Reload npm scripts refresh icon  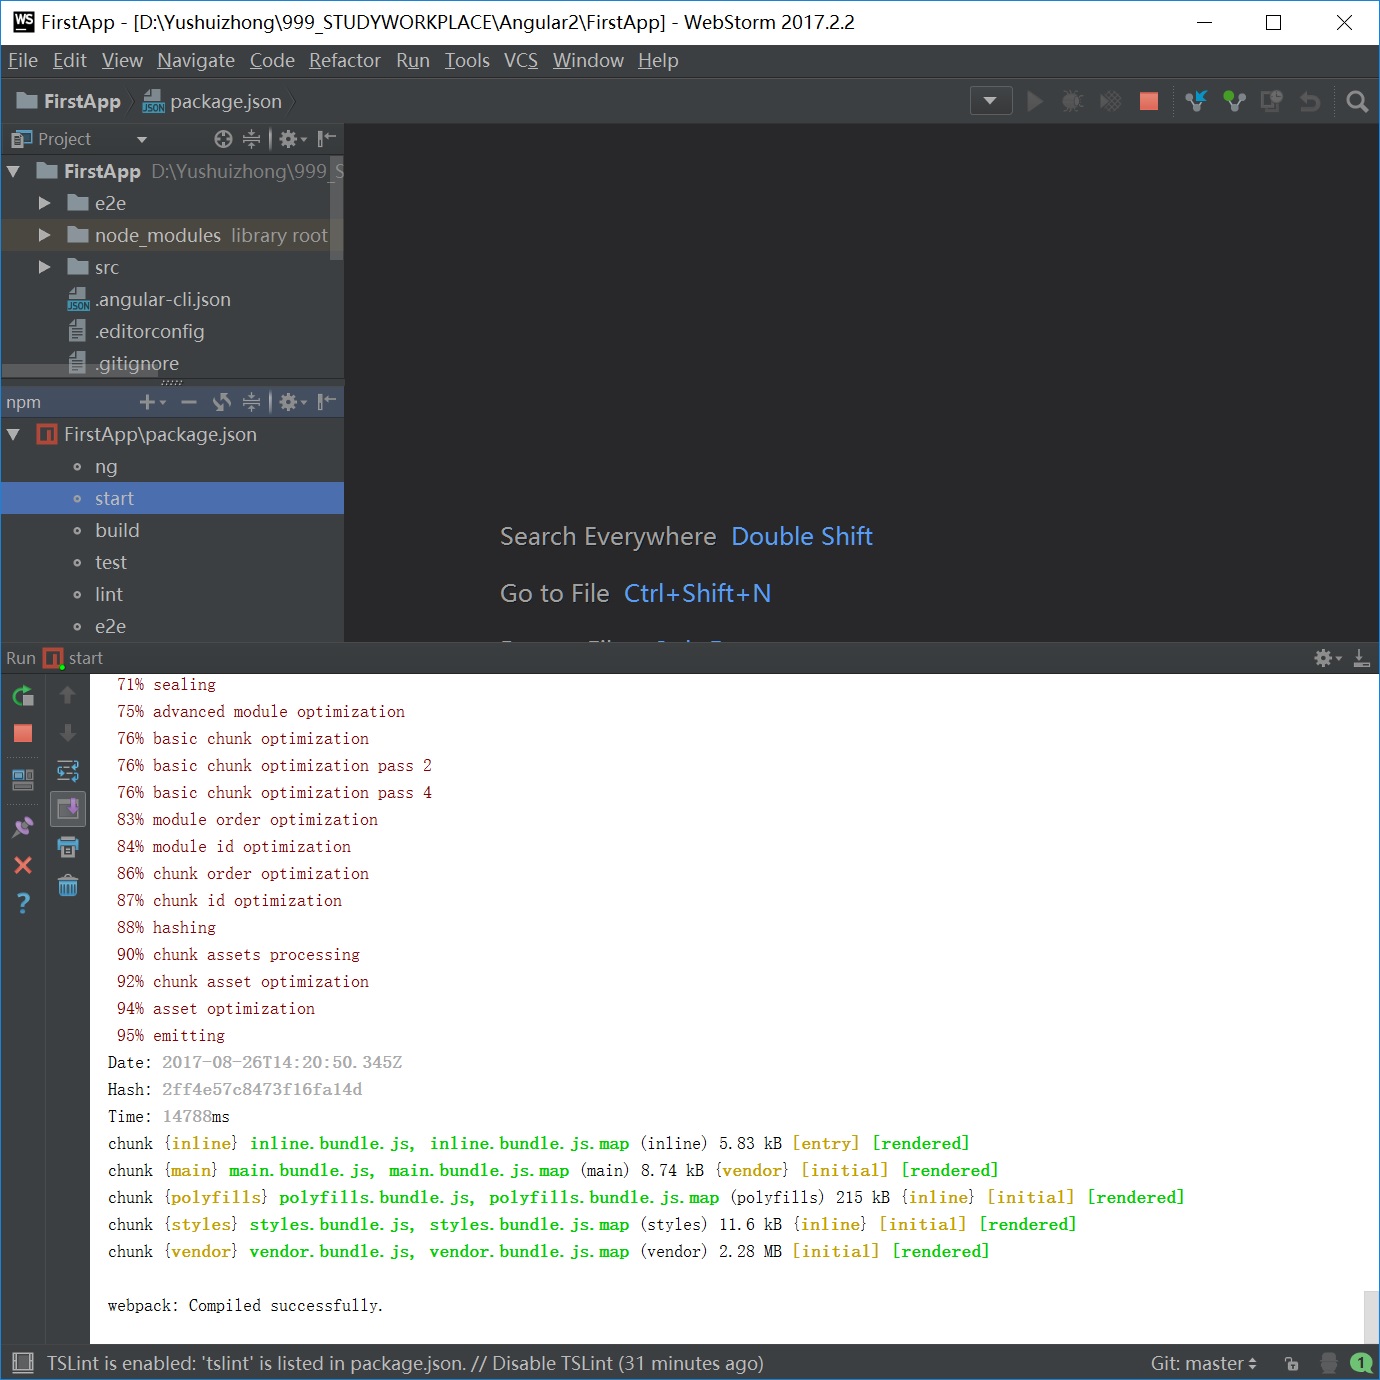[222, 402]
